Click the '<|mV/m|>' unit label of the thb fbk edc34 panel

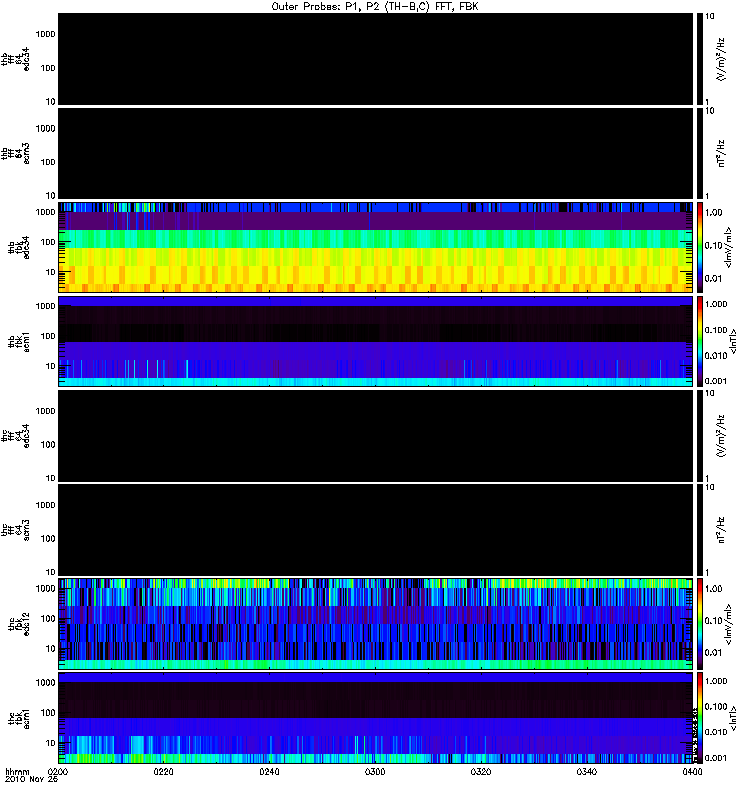(729, 247)
